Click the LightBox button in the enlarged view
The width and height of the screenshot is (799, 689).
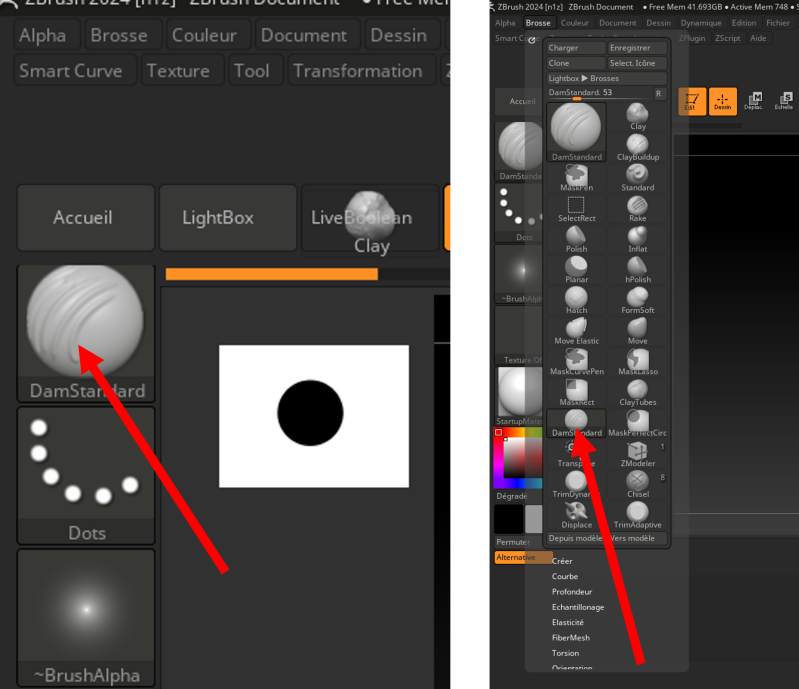coord(228,218)
